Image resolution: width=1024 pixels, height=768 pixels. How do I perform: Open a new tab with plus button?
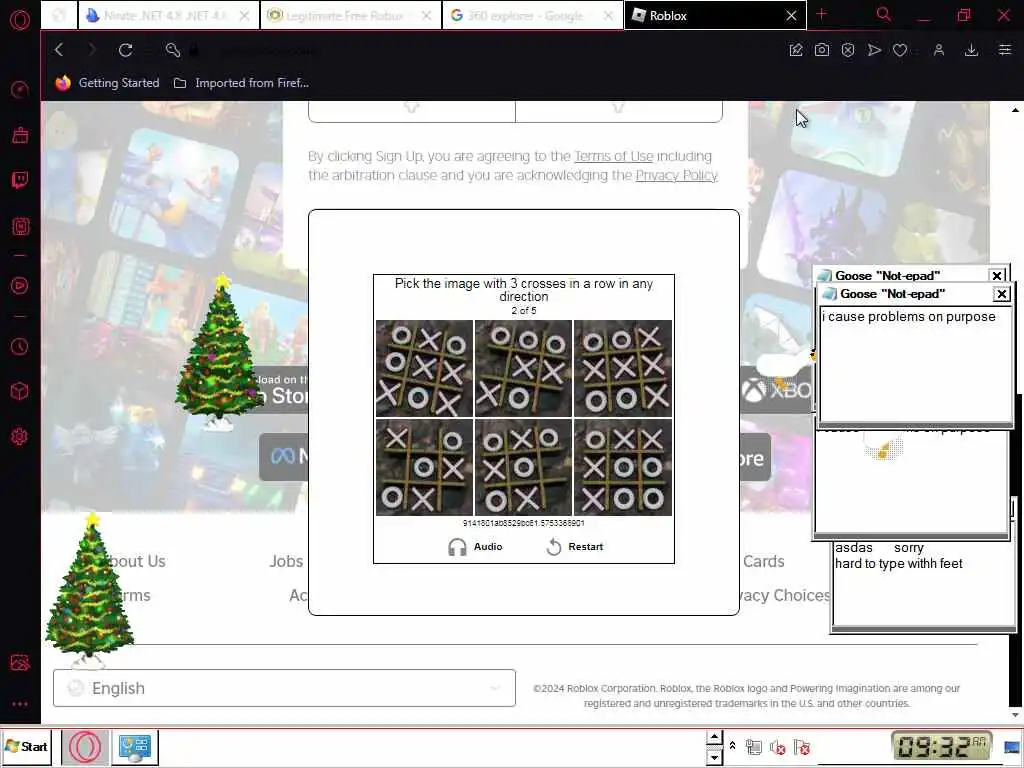click(822, 14)
